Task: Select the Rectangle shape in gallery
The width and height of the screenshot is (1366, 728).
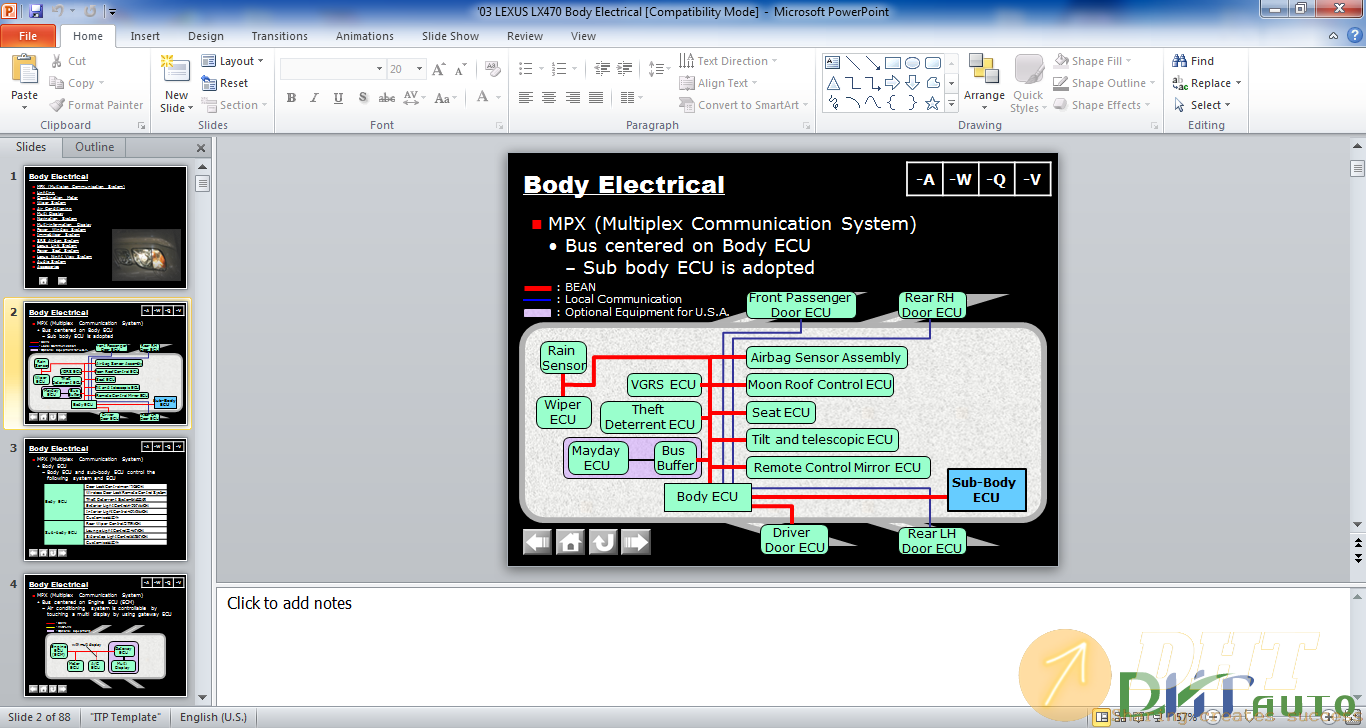Action: (x=893, y=62)
